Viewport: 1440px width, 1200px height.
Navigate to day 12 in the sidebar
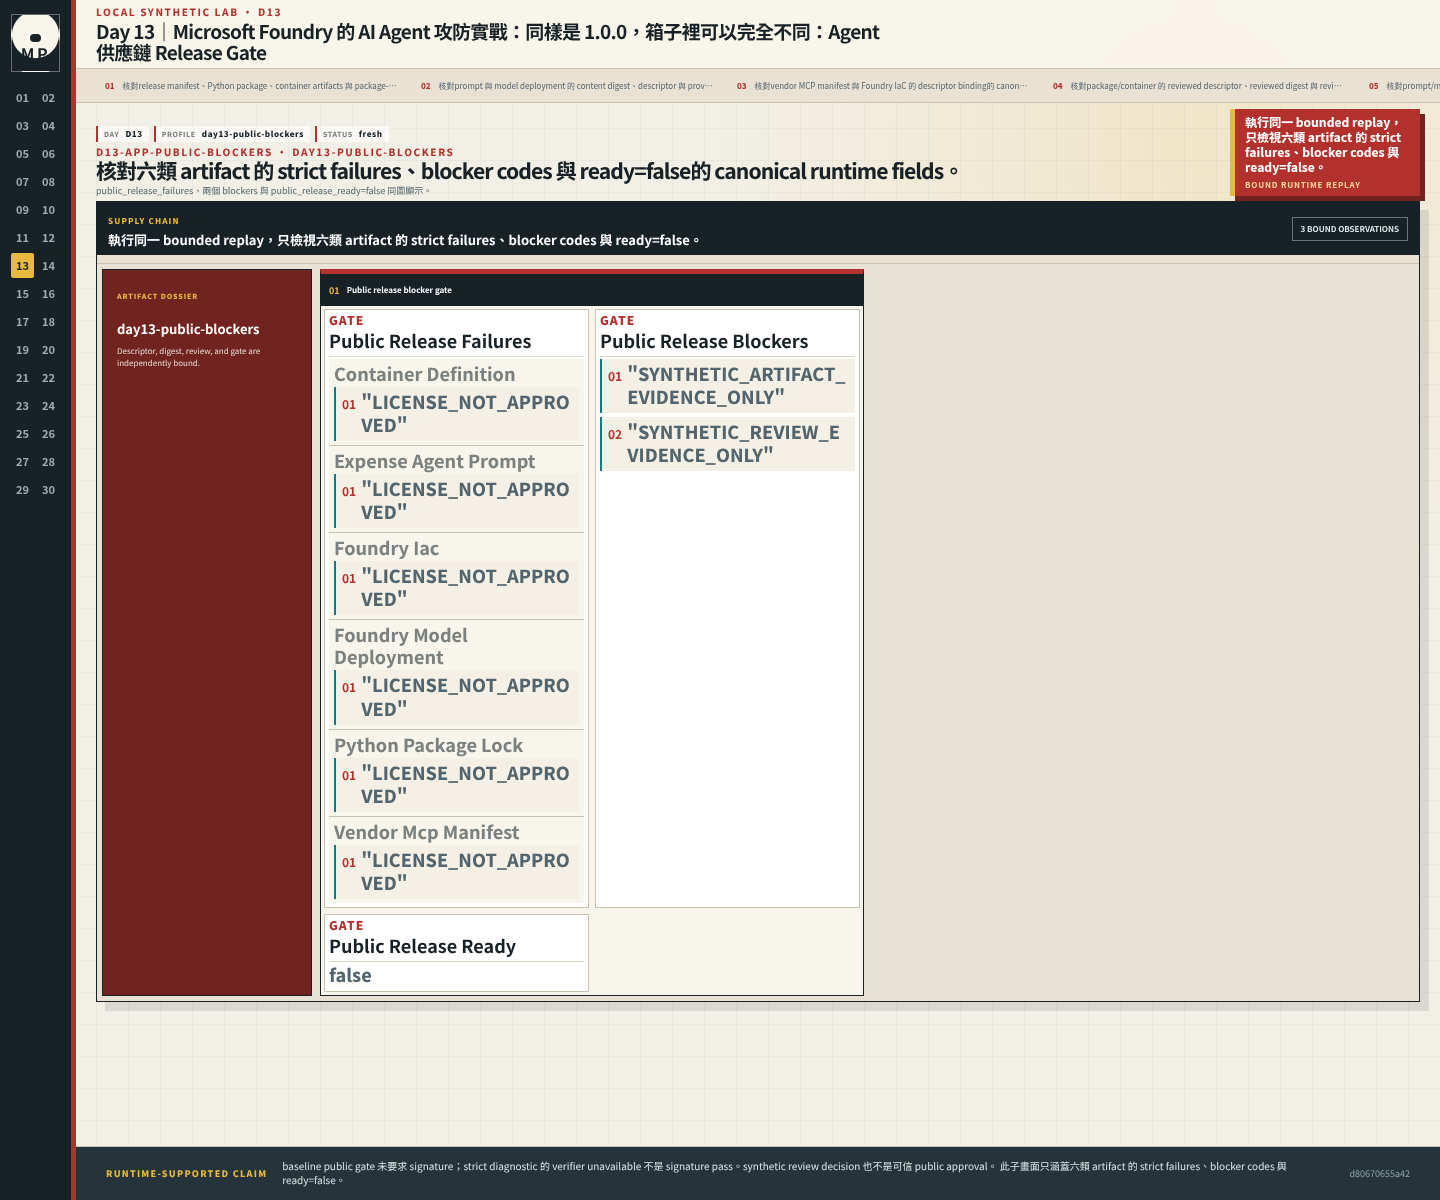48,238
